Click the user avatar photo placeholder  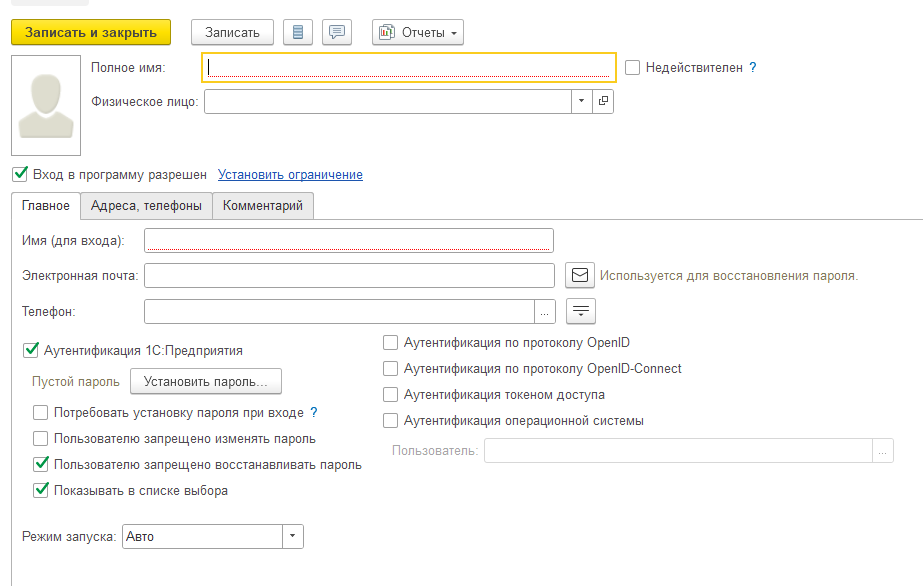(x=46, y=105)
